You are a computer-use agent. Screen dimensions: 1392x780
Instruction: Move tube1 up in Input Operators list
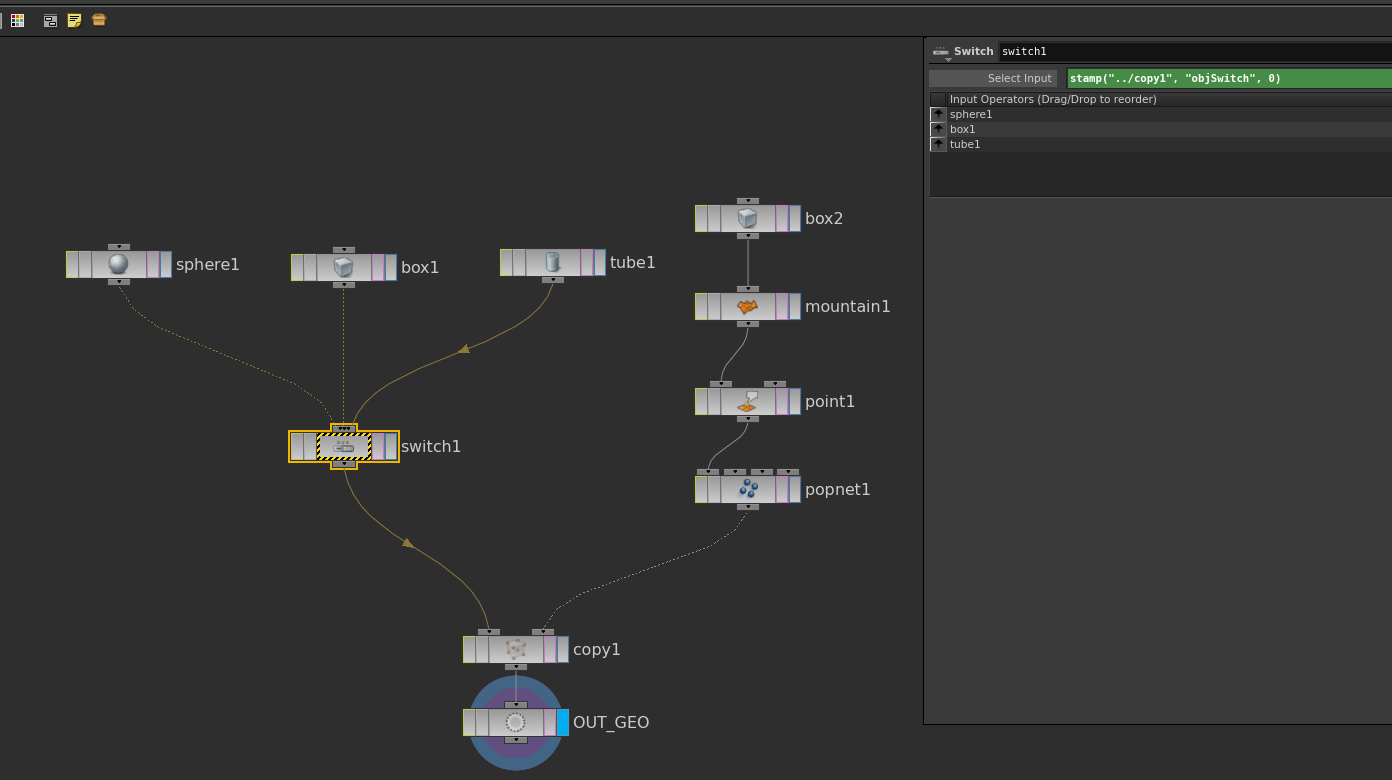938,144
